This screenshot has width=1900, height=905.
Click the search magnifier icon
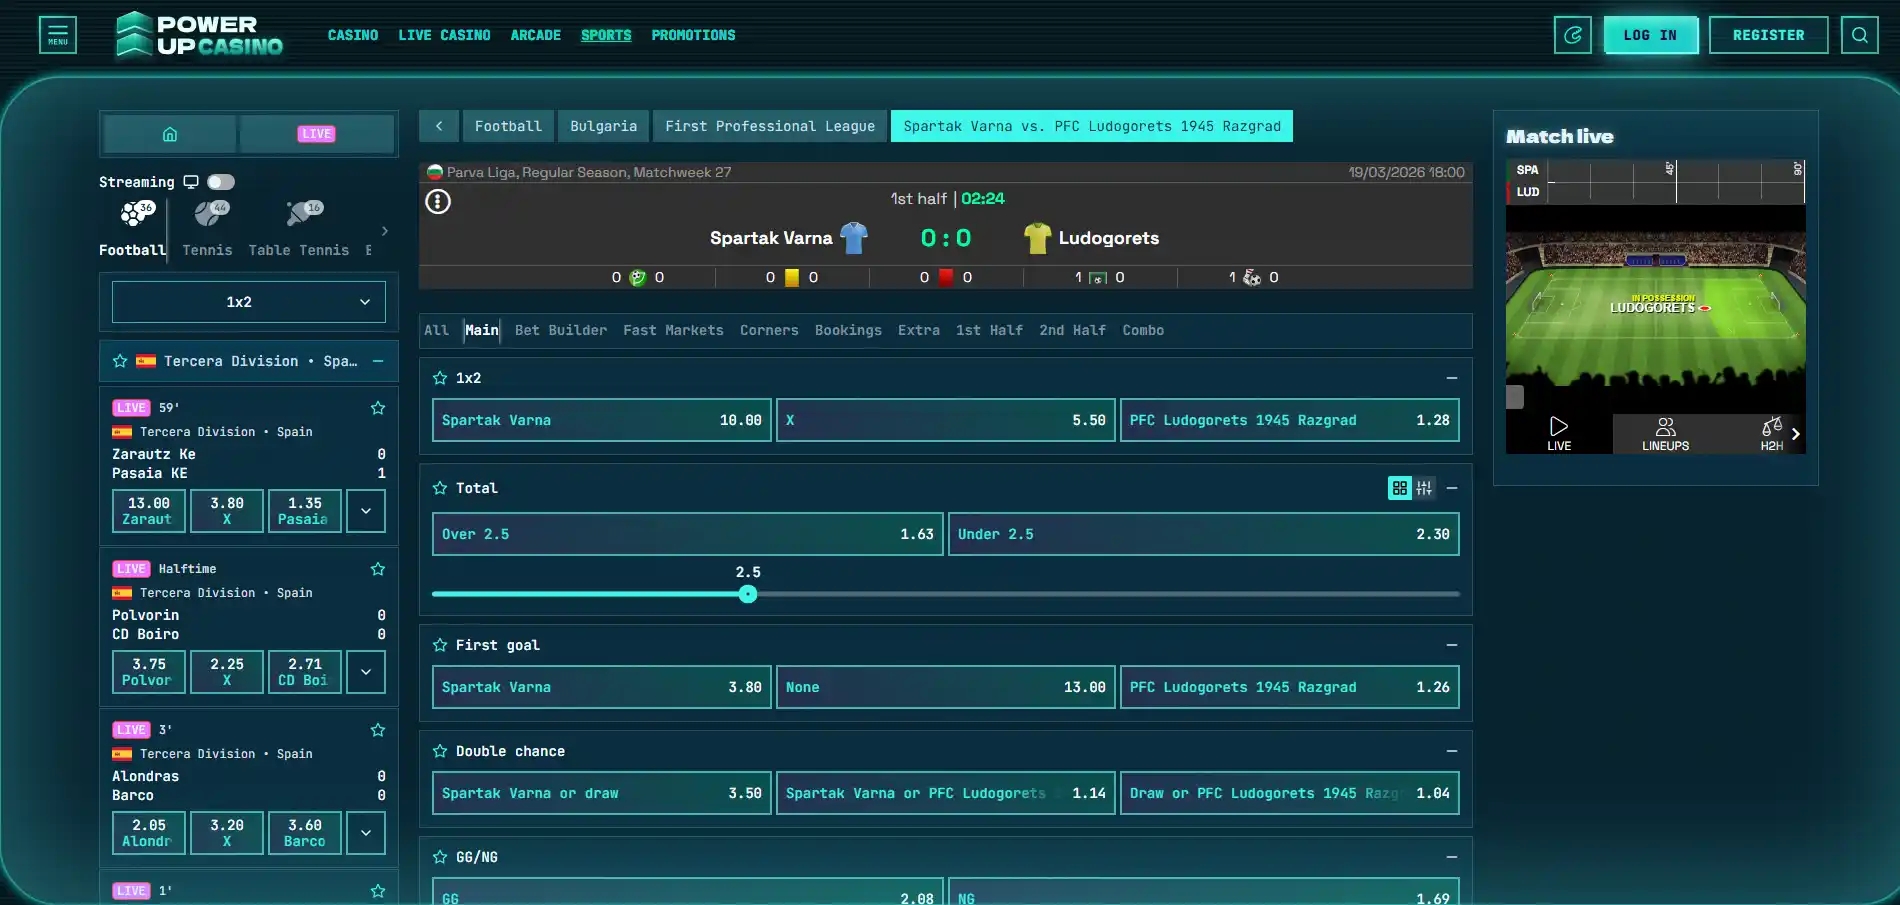(x=1859, y=35)
